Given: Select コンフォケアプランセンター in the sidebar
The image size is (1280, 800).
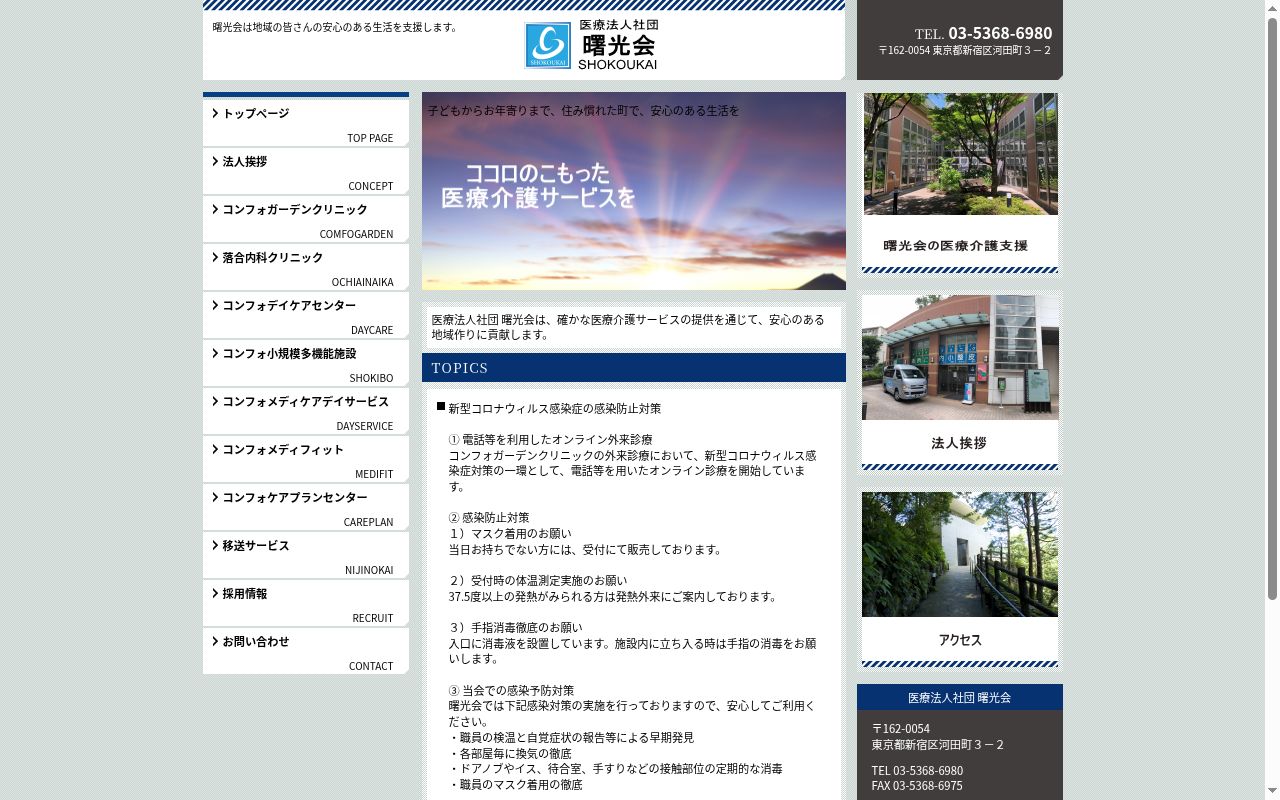Looking at the screenshot, I should 306,508.
